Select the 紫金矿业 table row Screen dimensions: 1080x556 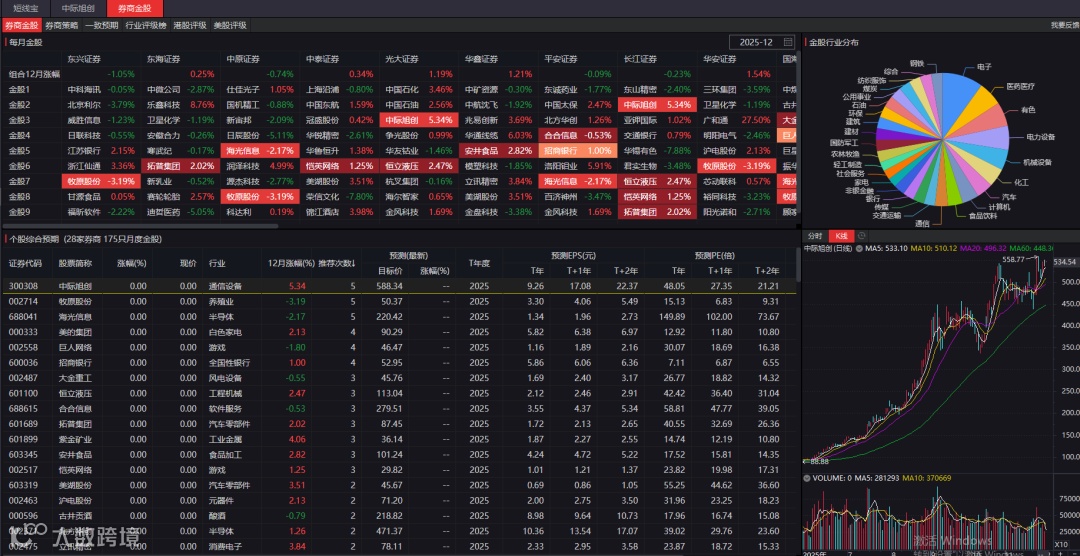pyautogui.click(x=398, y=439)
